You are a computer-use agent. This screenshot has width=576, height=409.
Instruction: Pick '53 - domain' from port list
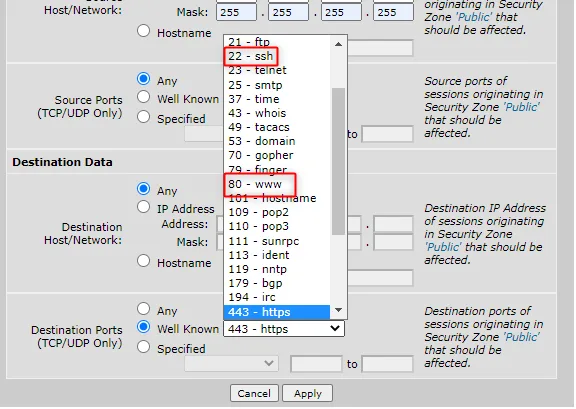pos(277,141)
